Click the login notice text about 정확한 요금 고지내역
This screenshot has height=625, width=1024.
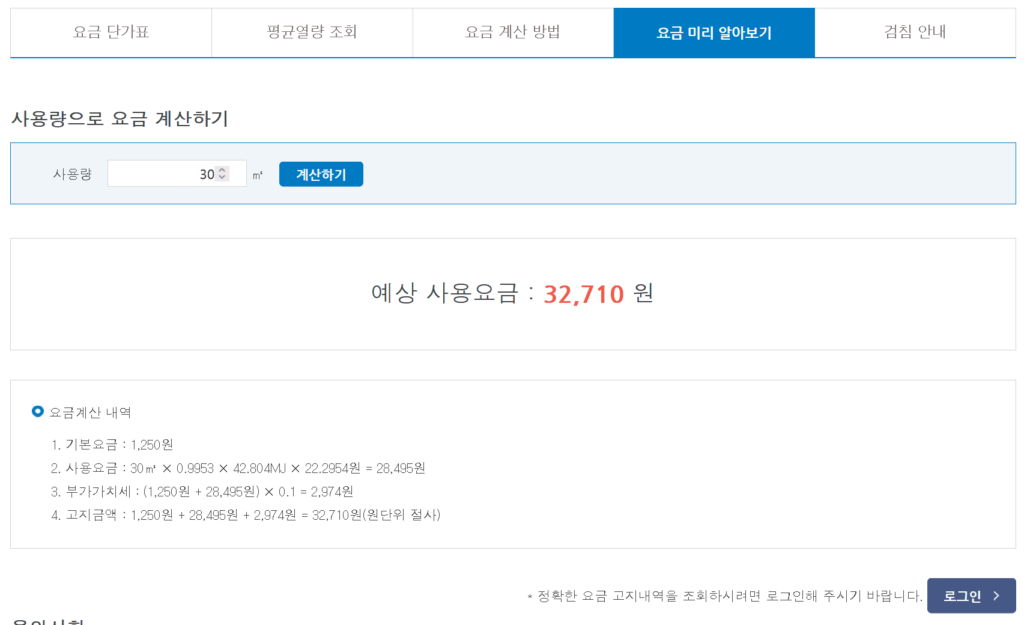tap(725, 596)
